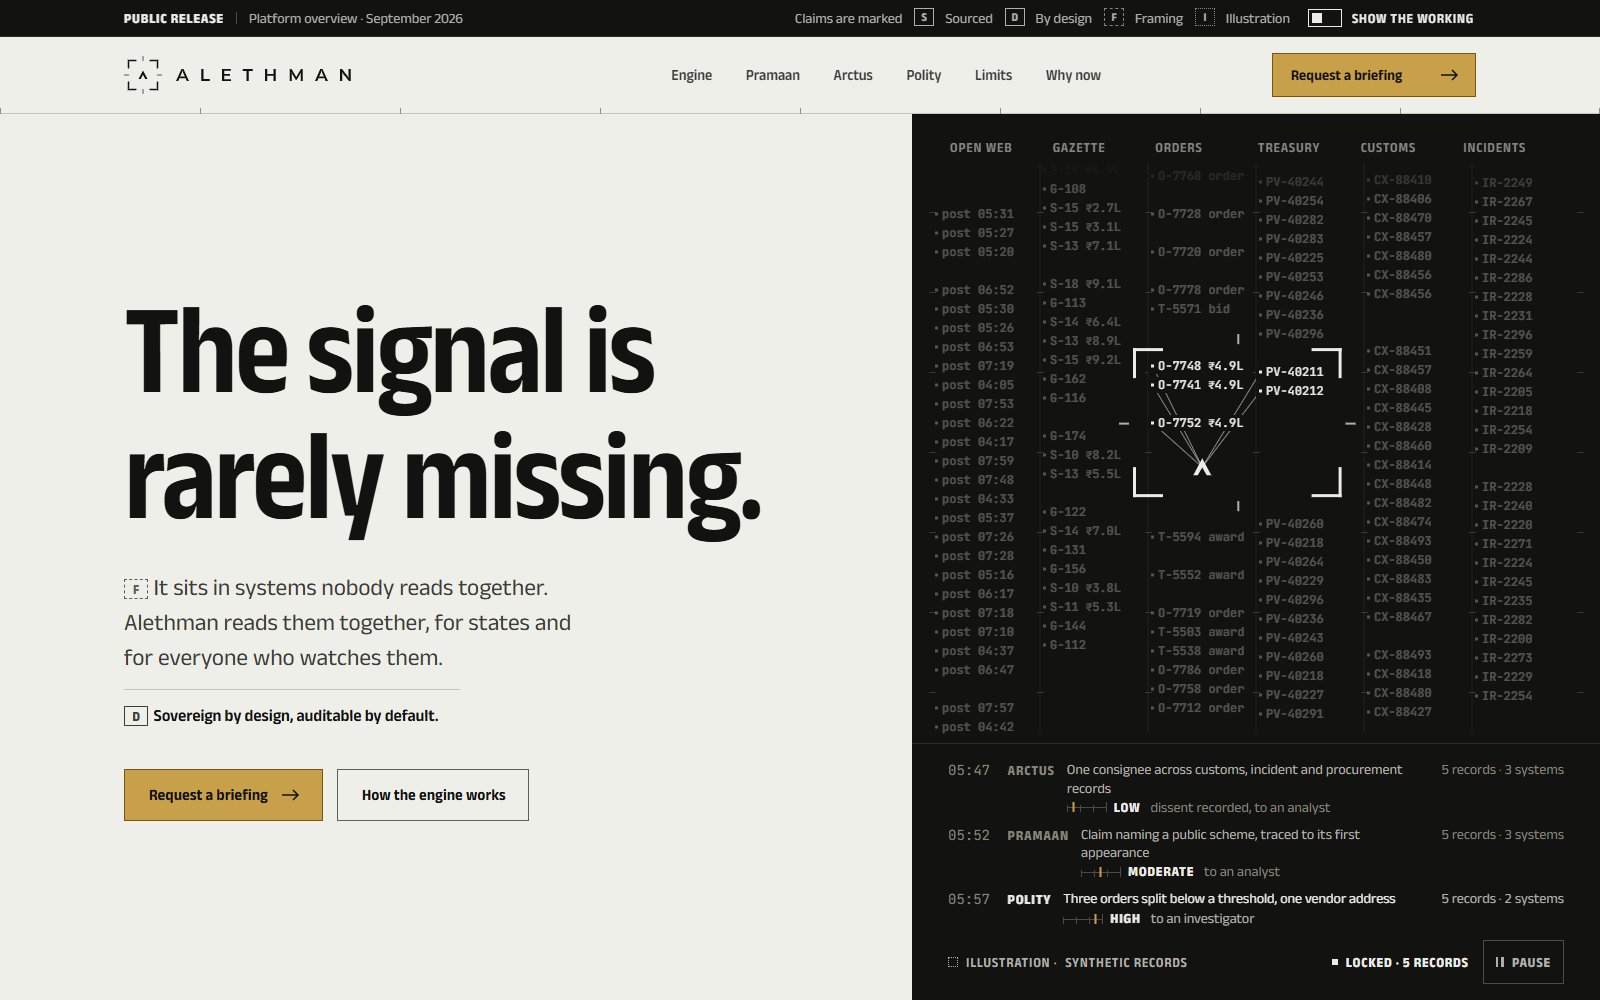Screen dimensions: 1600x1000
Task: Open the Engine nav item
Action: (x=691, y=75)
